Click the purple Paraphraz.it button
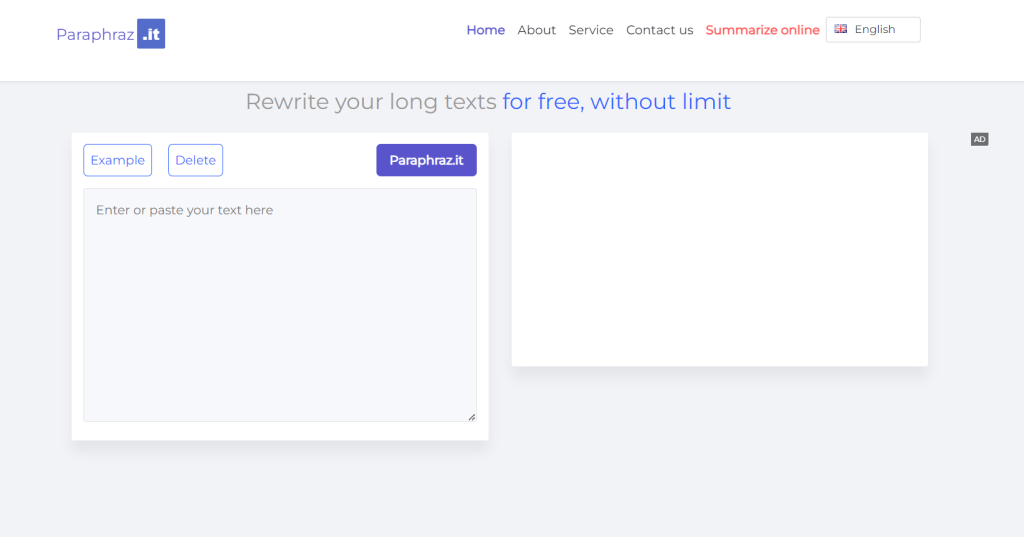This screenshot has width=1024, height=537. click(x=426, y=160)
